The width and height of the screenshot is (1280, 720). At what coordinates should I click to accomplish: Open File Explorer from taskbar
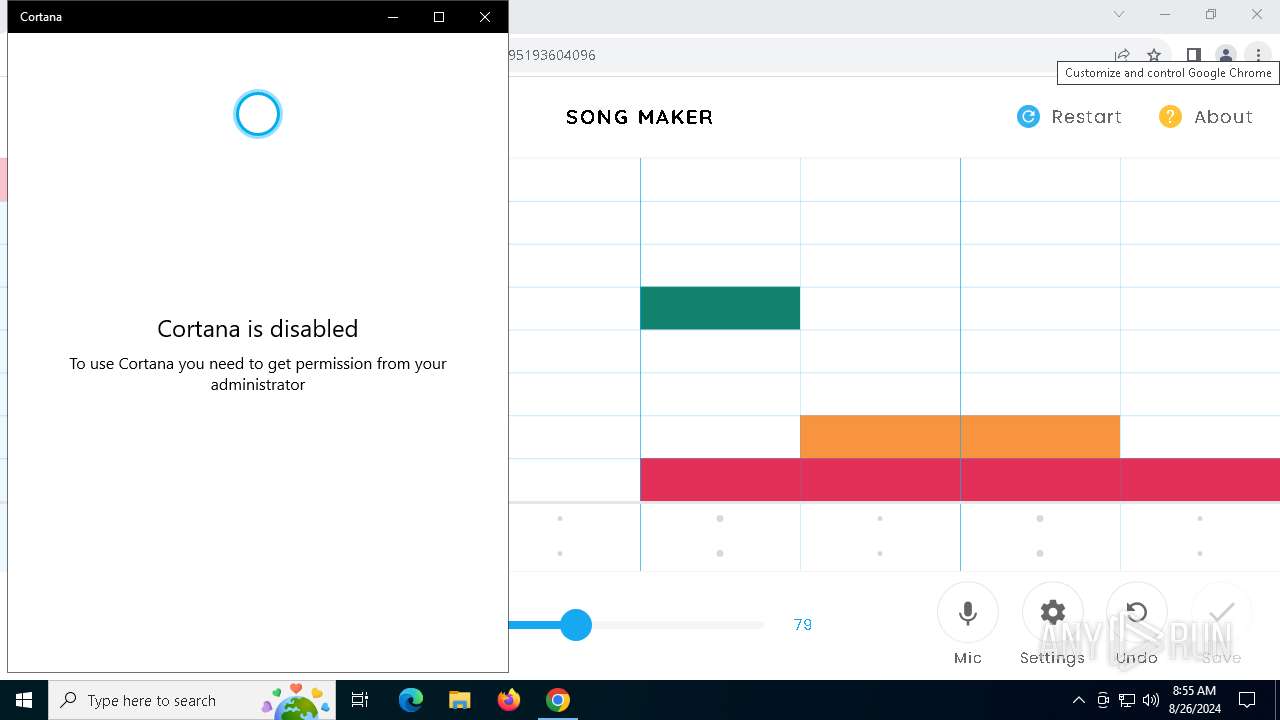(x=459, y=700)
